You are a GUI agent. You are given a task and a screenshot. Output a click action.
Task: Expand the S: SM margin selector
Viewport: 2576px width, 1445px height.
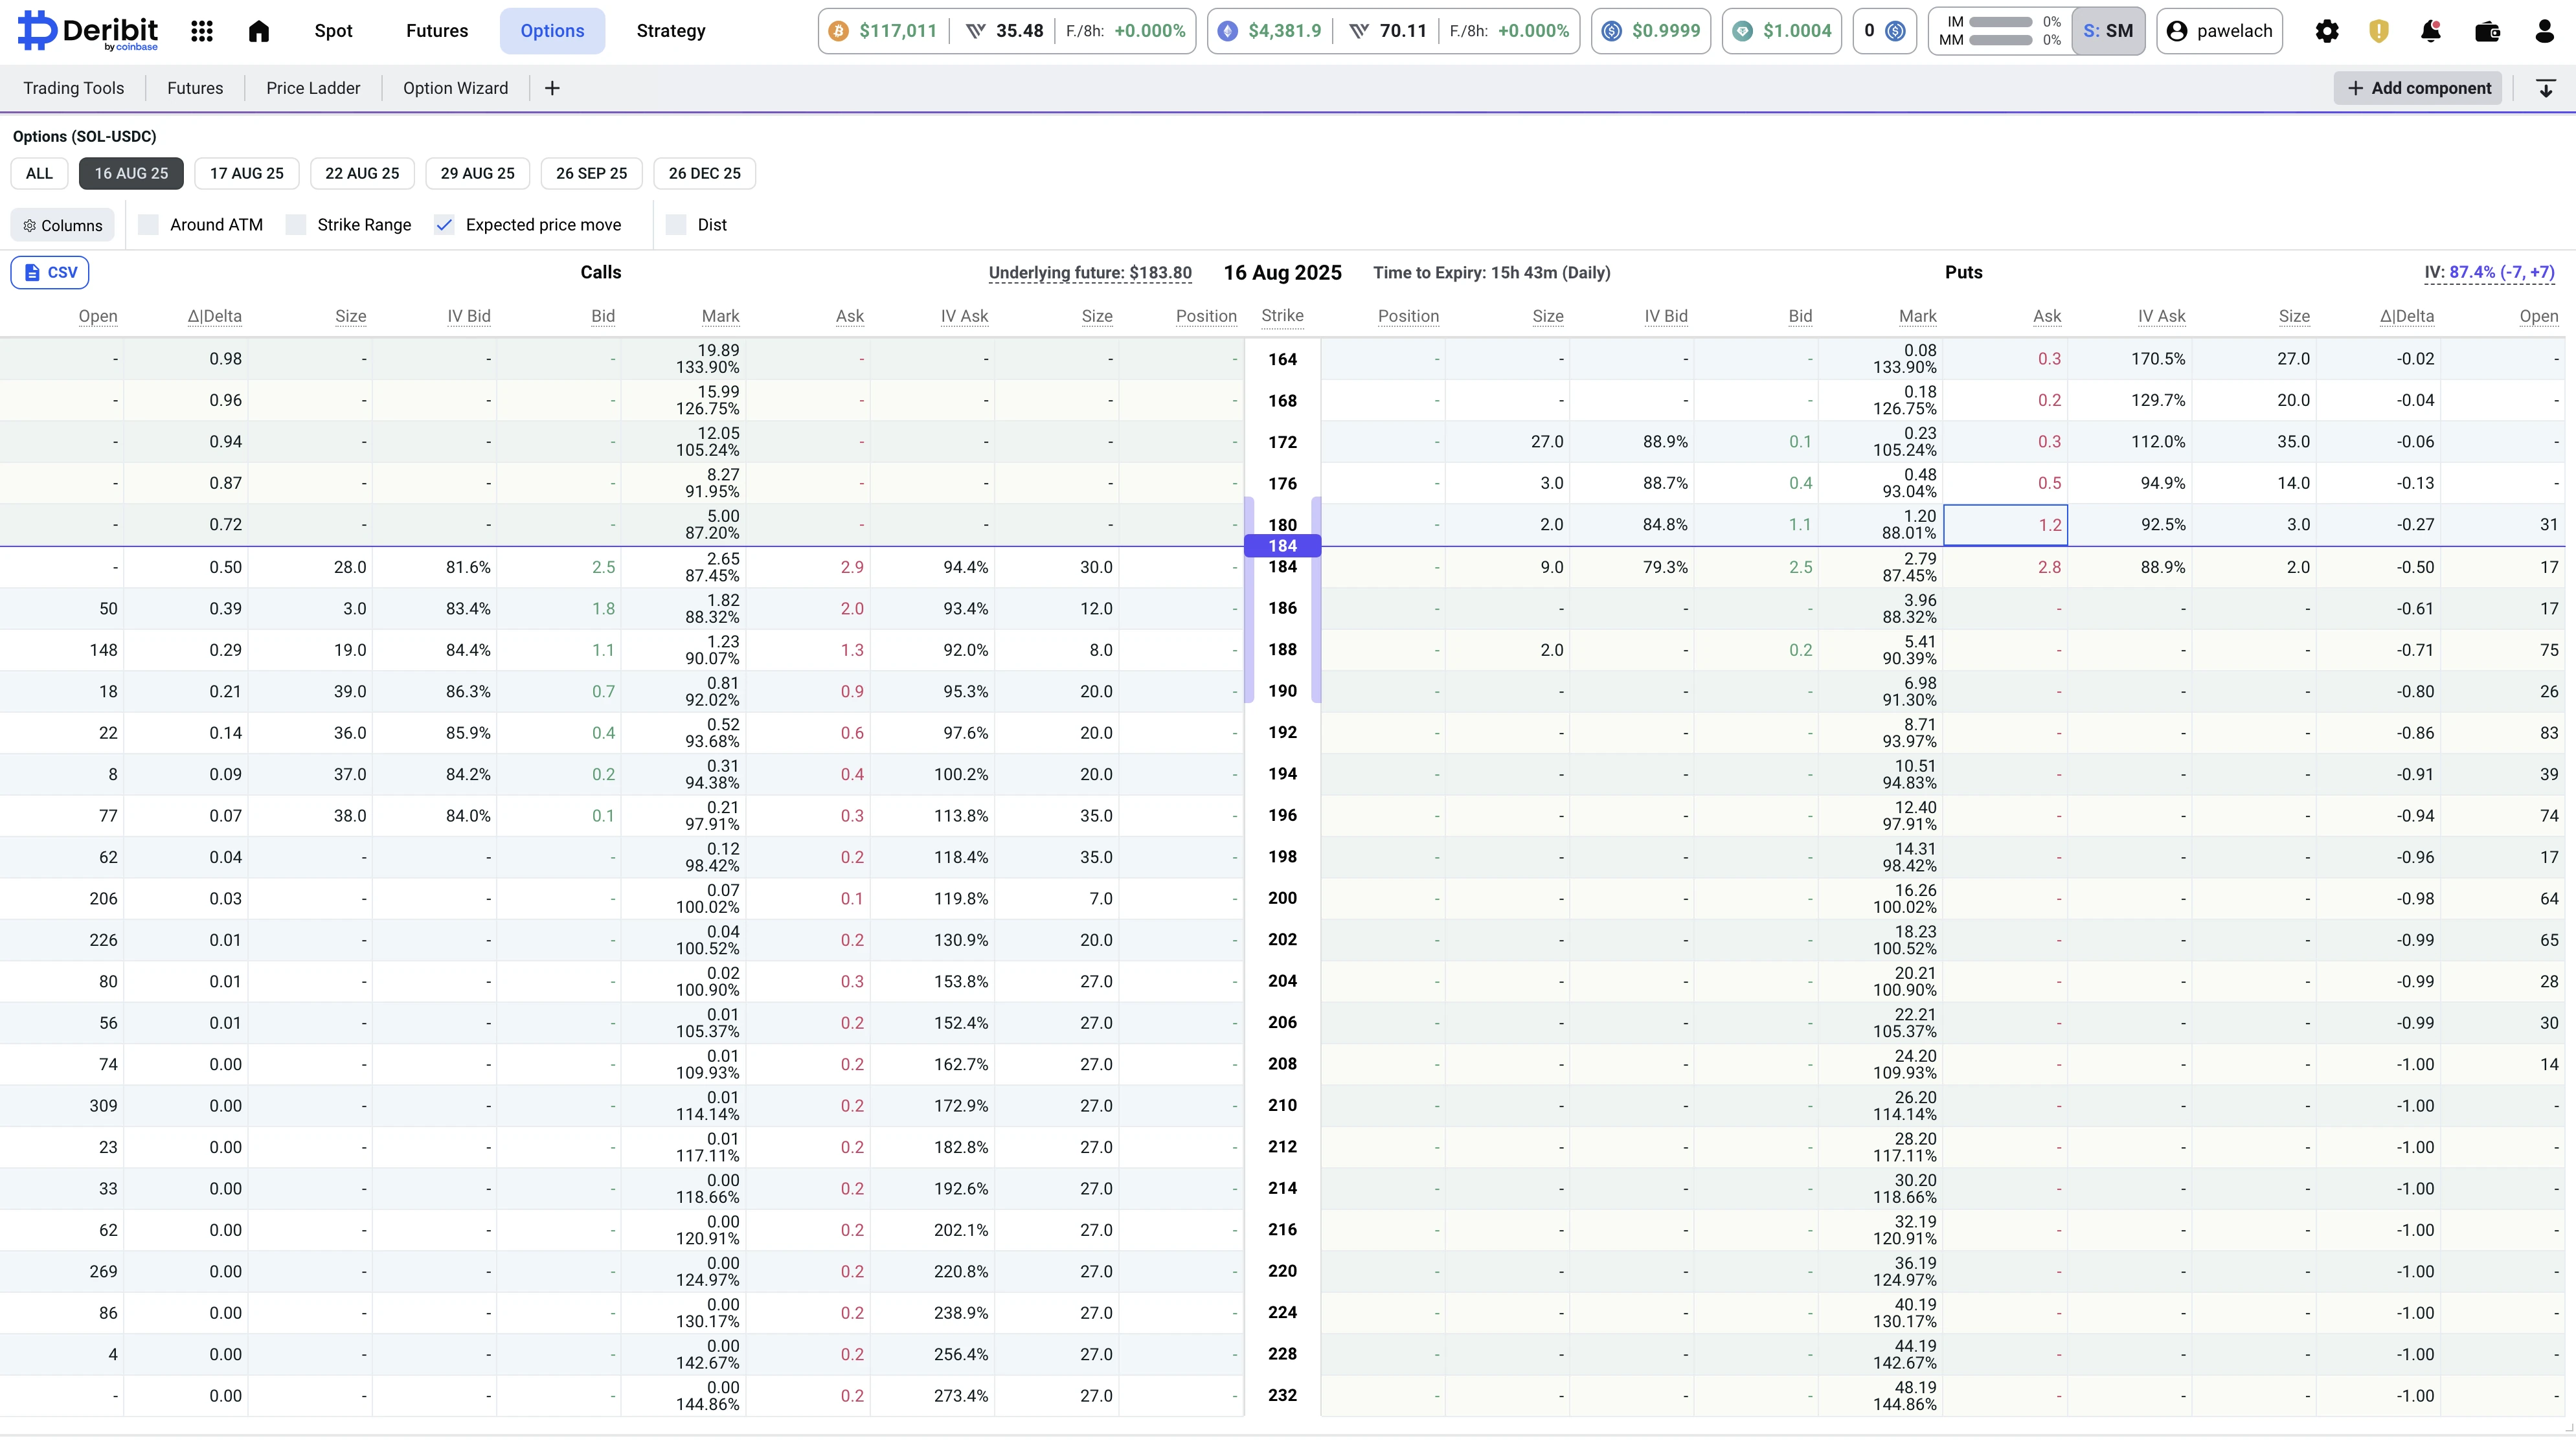[2108, 31]
